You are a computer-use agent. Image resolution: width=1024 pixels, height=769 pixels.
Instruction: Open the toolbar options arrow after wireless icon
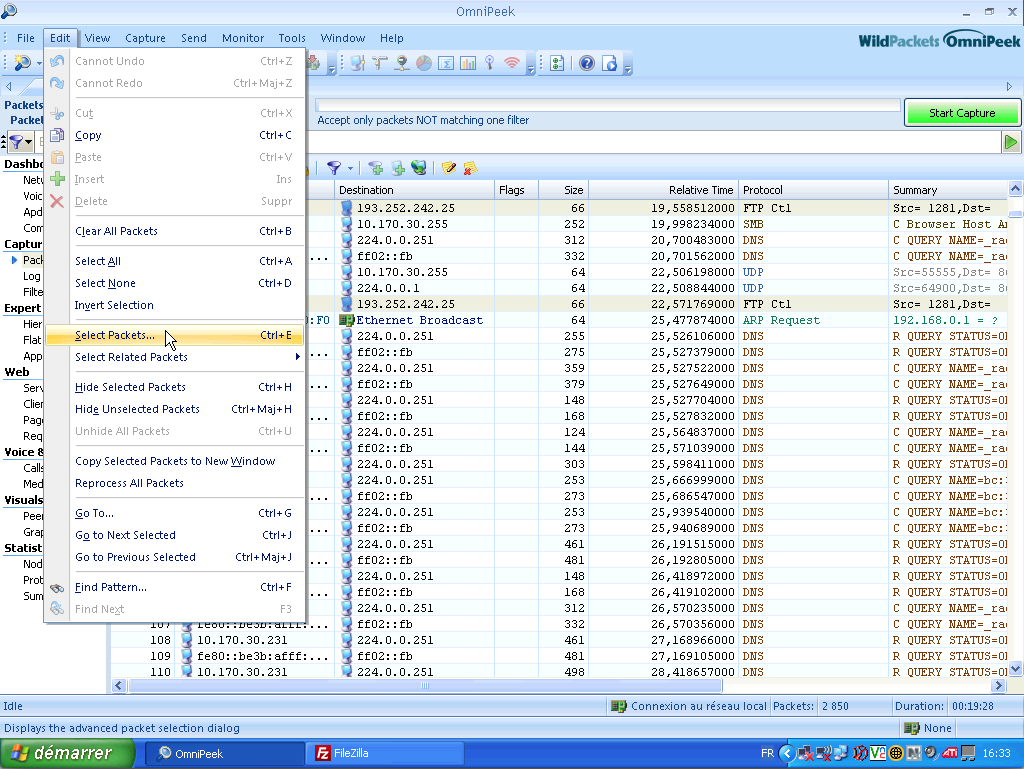coord(530,67)
